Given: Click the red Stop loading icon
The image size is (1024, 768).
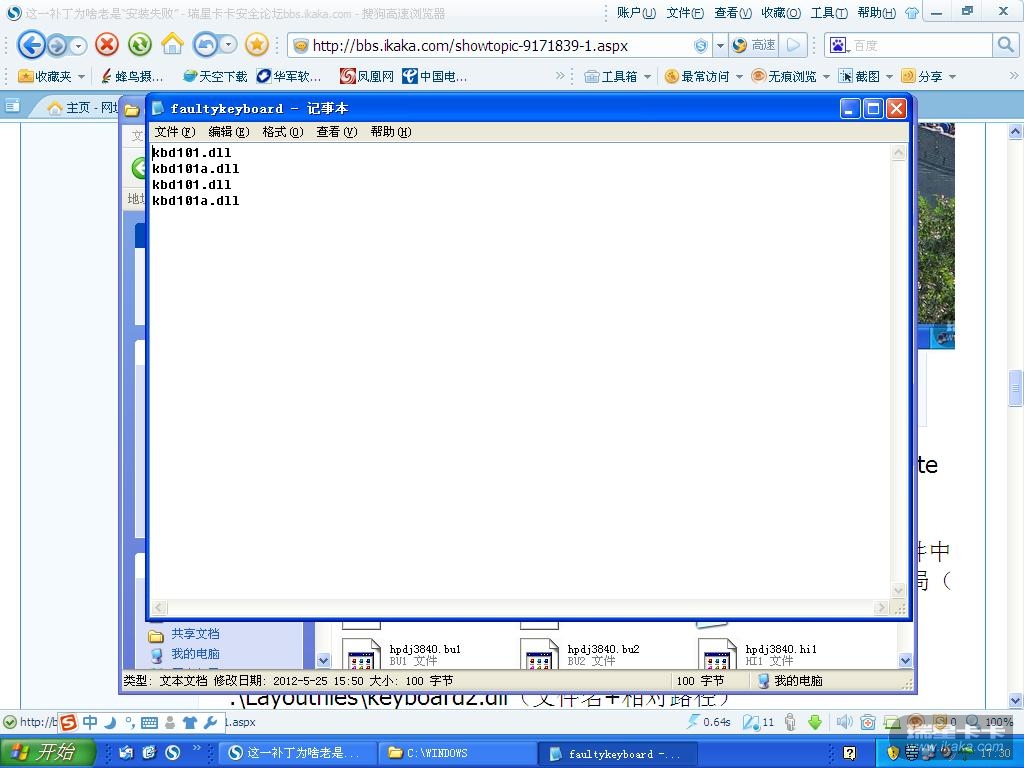Looking at the screenshot, I should point(107,45).
